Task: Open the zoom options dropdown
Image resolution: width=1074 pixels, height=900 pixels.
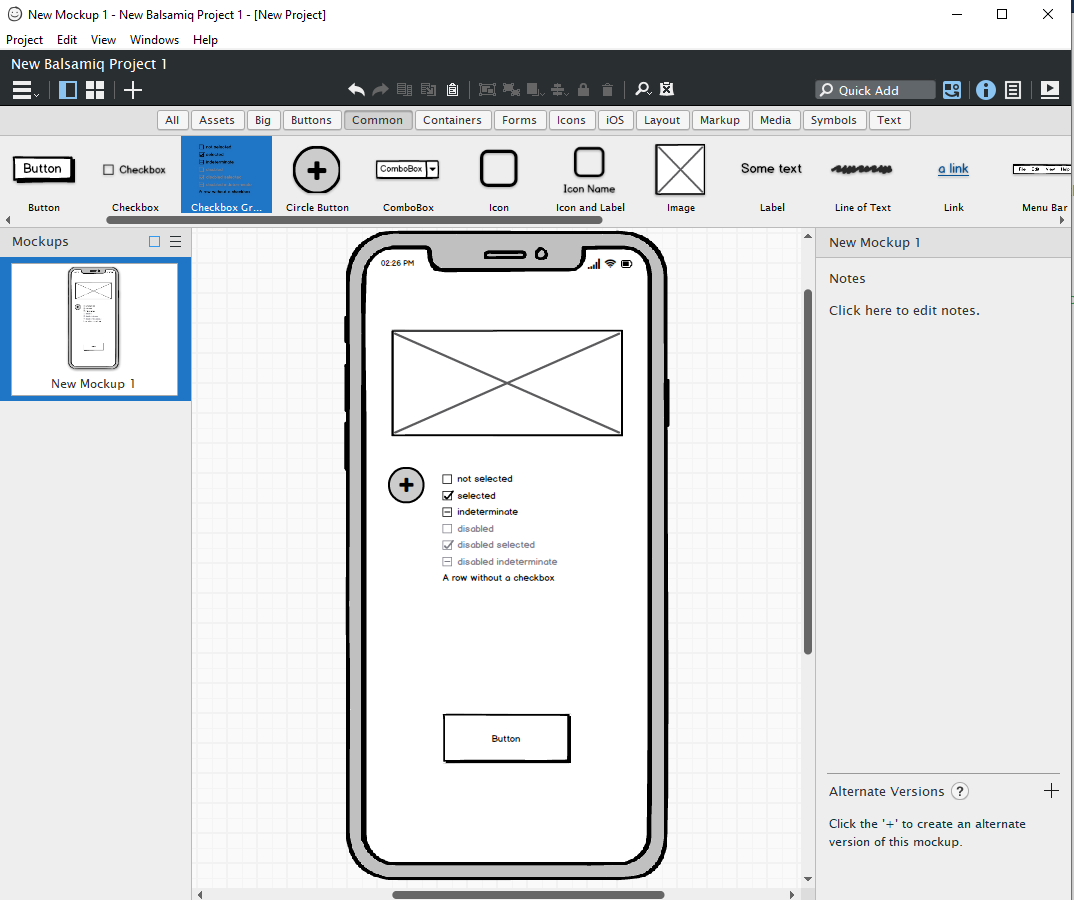Action: pyautogui.click(x=643, y=89)
